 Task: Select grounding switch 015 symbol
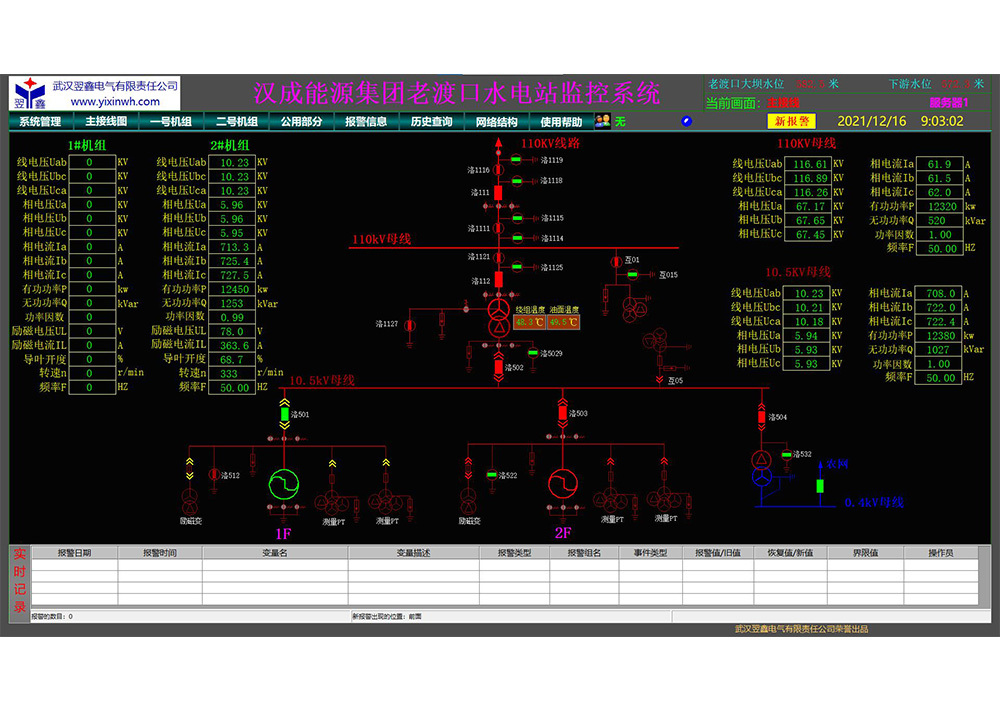pos(632,275)
